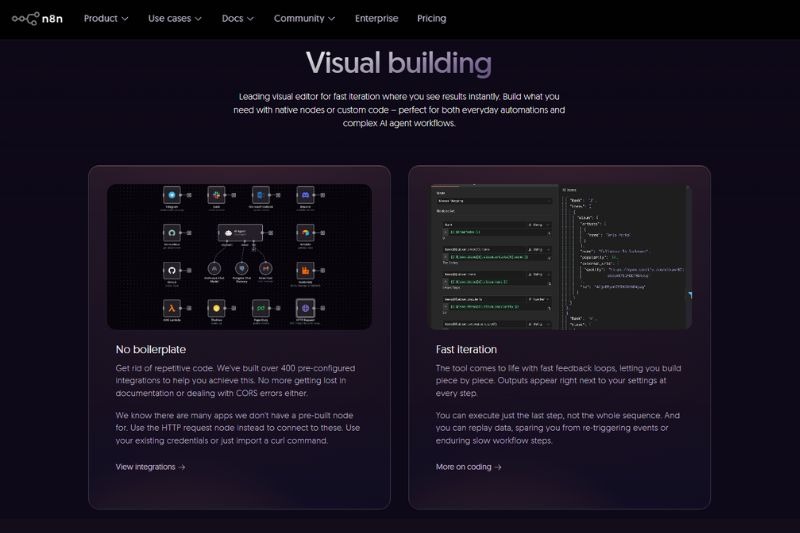
Task: Follow the View integrations link
Action: click(x=150, y=466)
